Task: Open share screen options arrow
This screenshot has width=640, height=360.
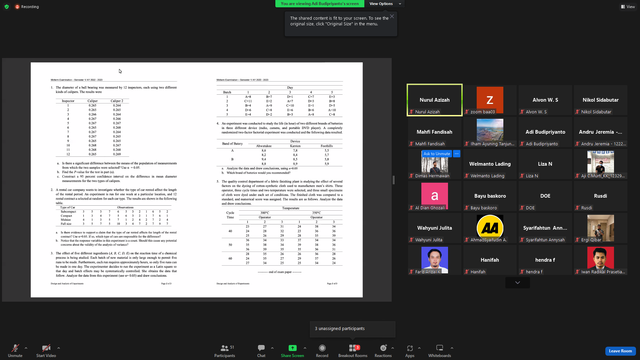Action: [304, 348]
